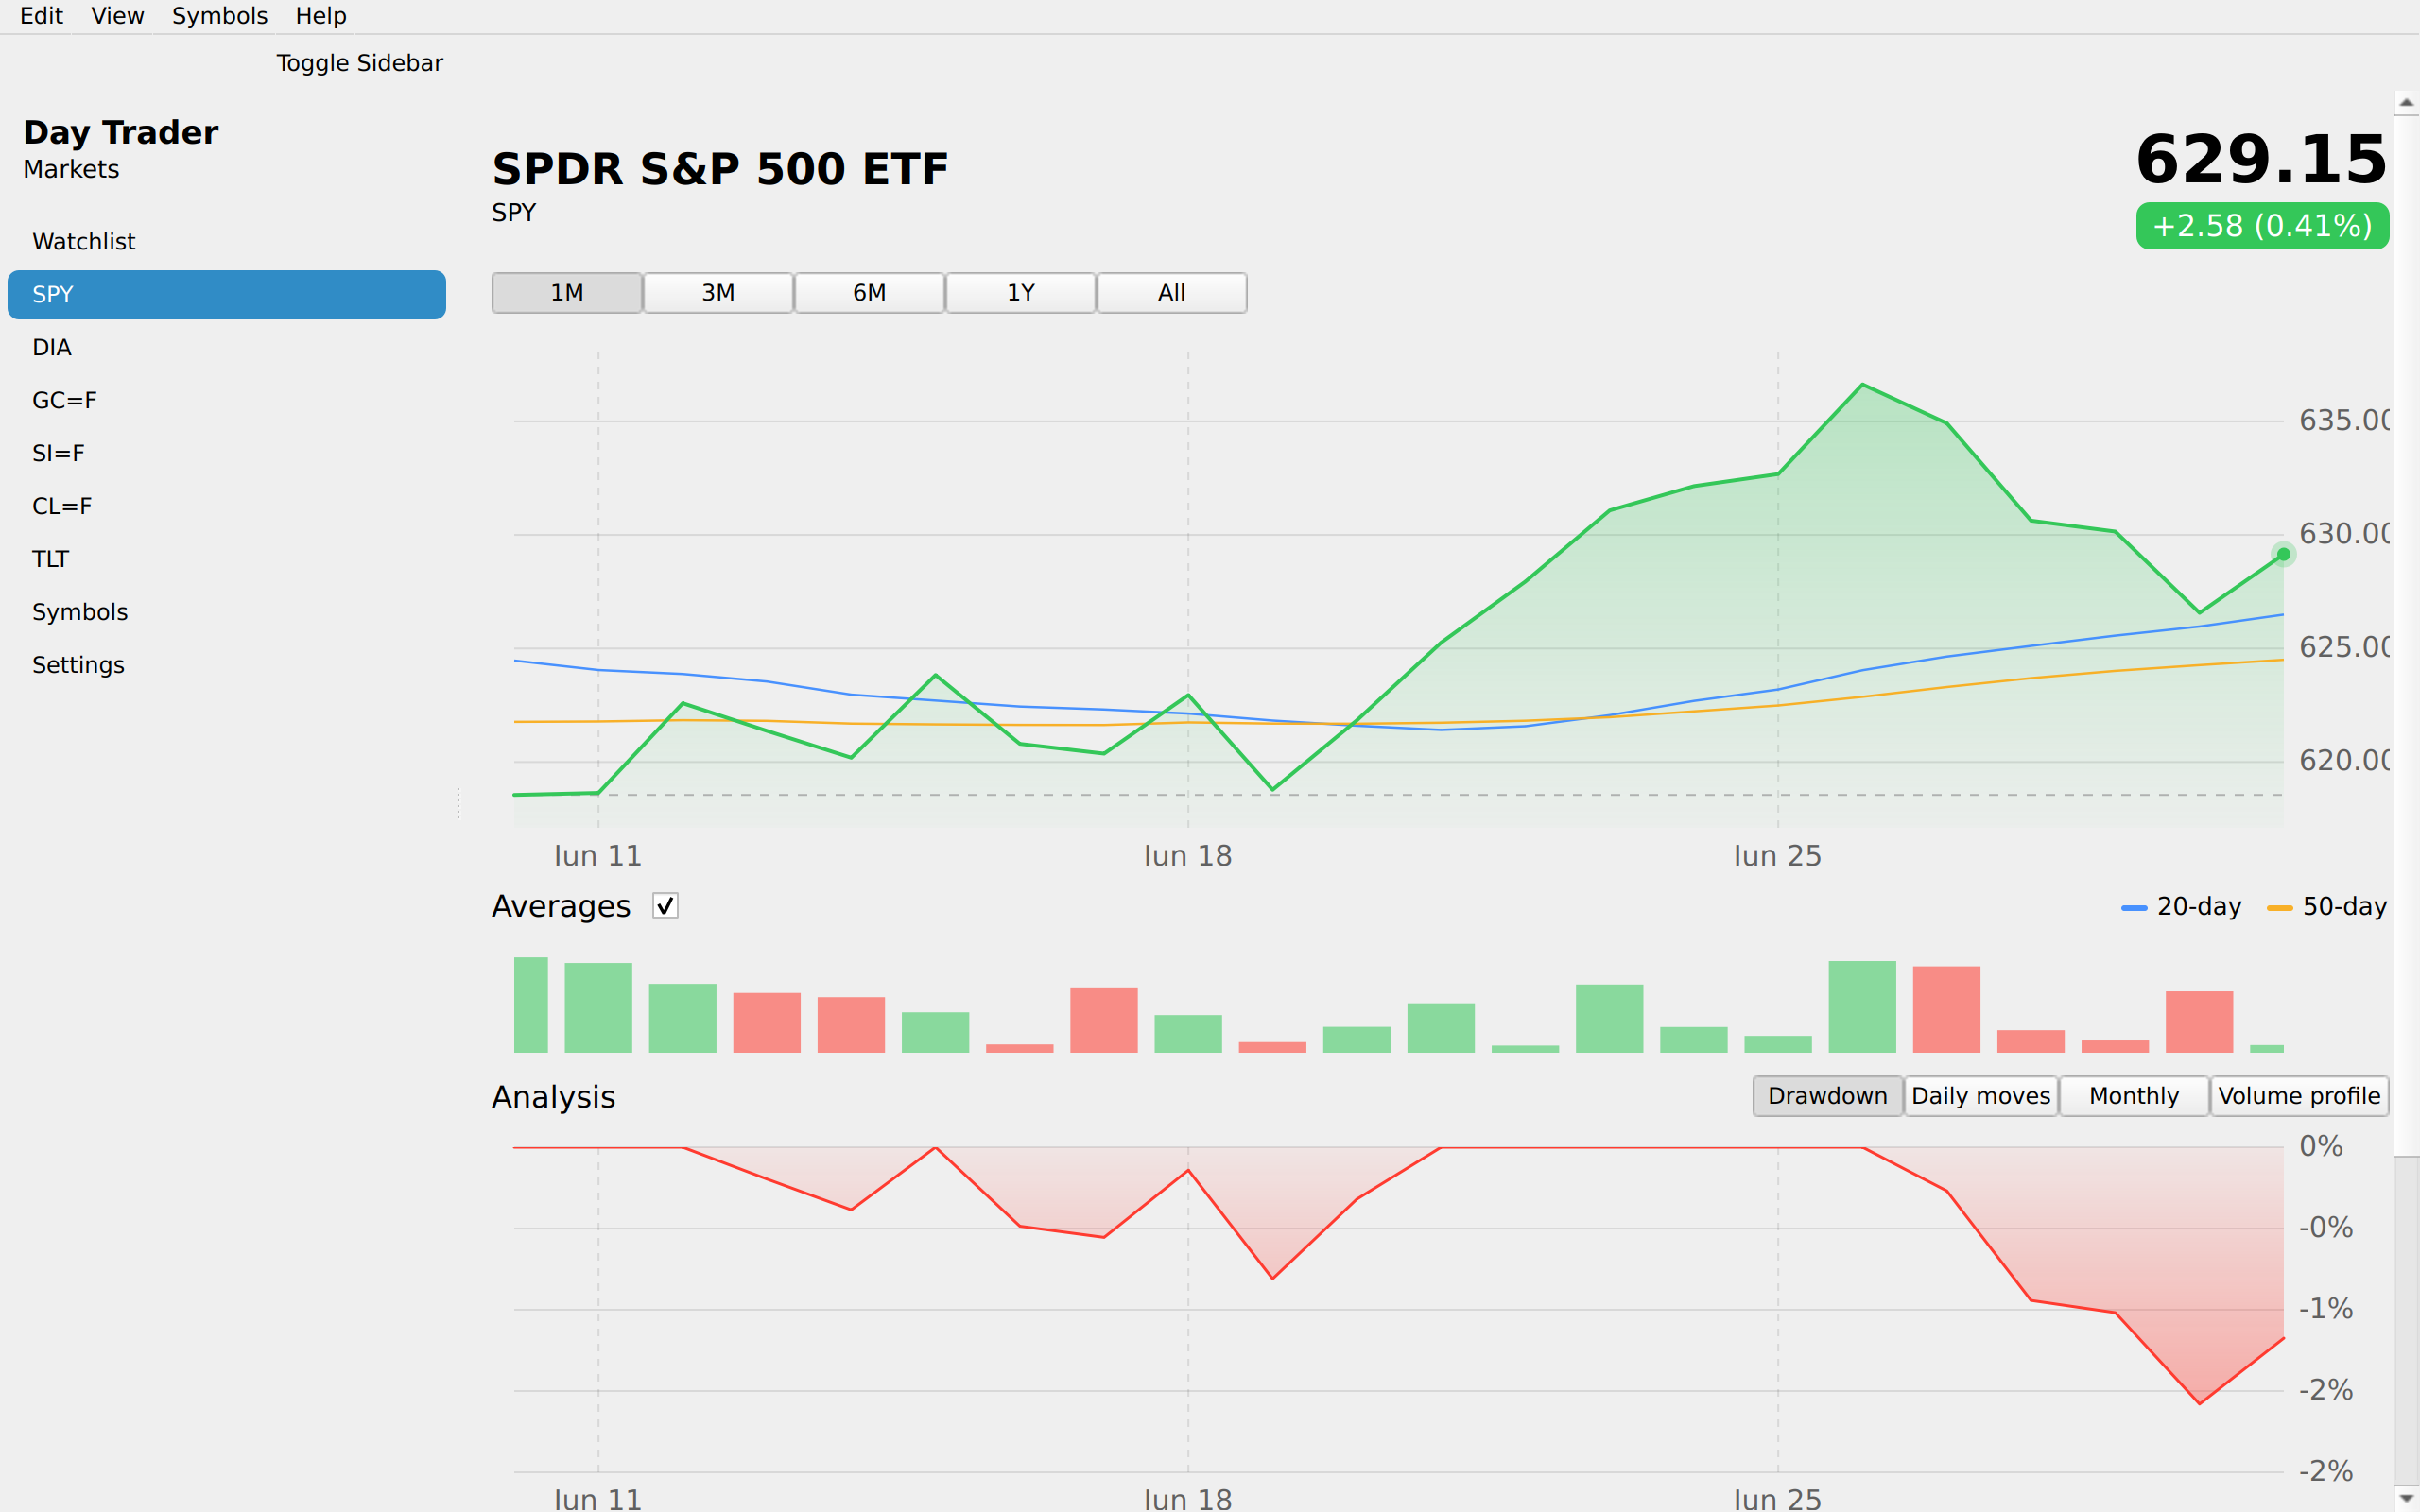Open DIA from the sidebar
This screenshot has width=2420, height=1512.
coord(227,348)
